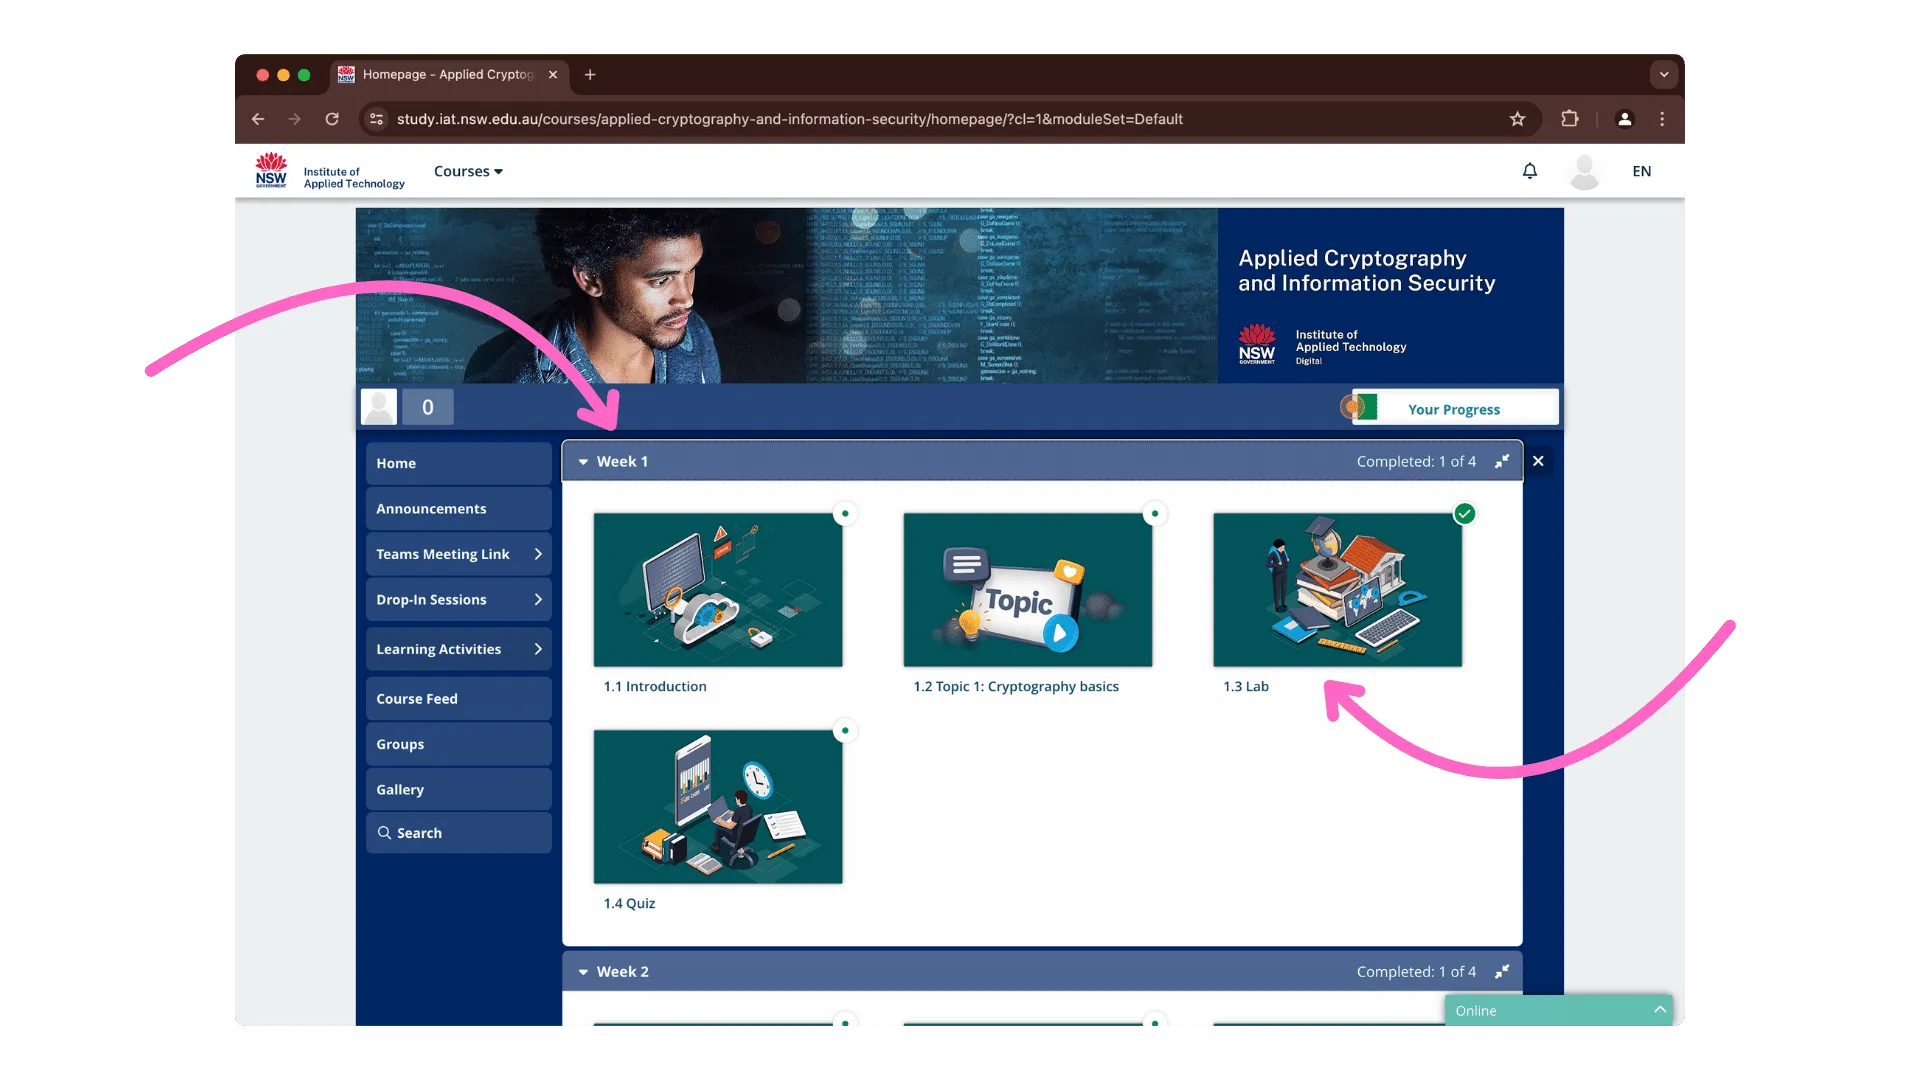Open Course Feed from the sidebar
The height and width of the screenshot is (1080, 1920).
pyautogui.click(x=417, y=699)
